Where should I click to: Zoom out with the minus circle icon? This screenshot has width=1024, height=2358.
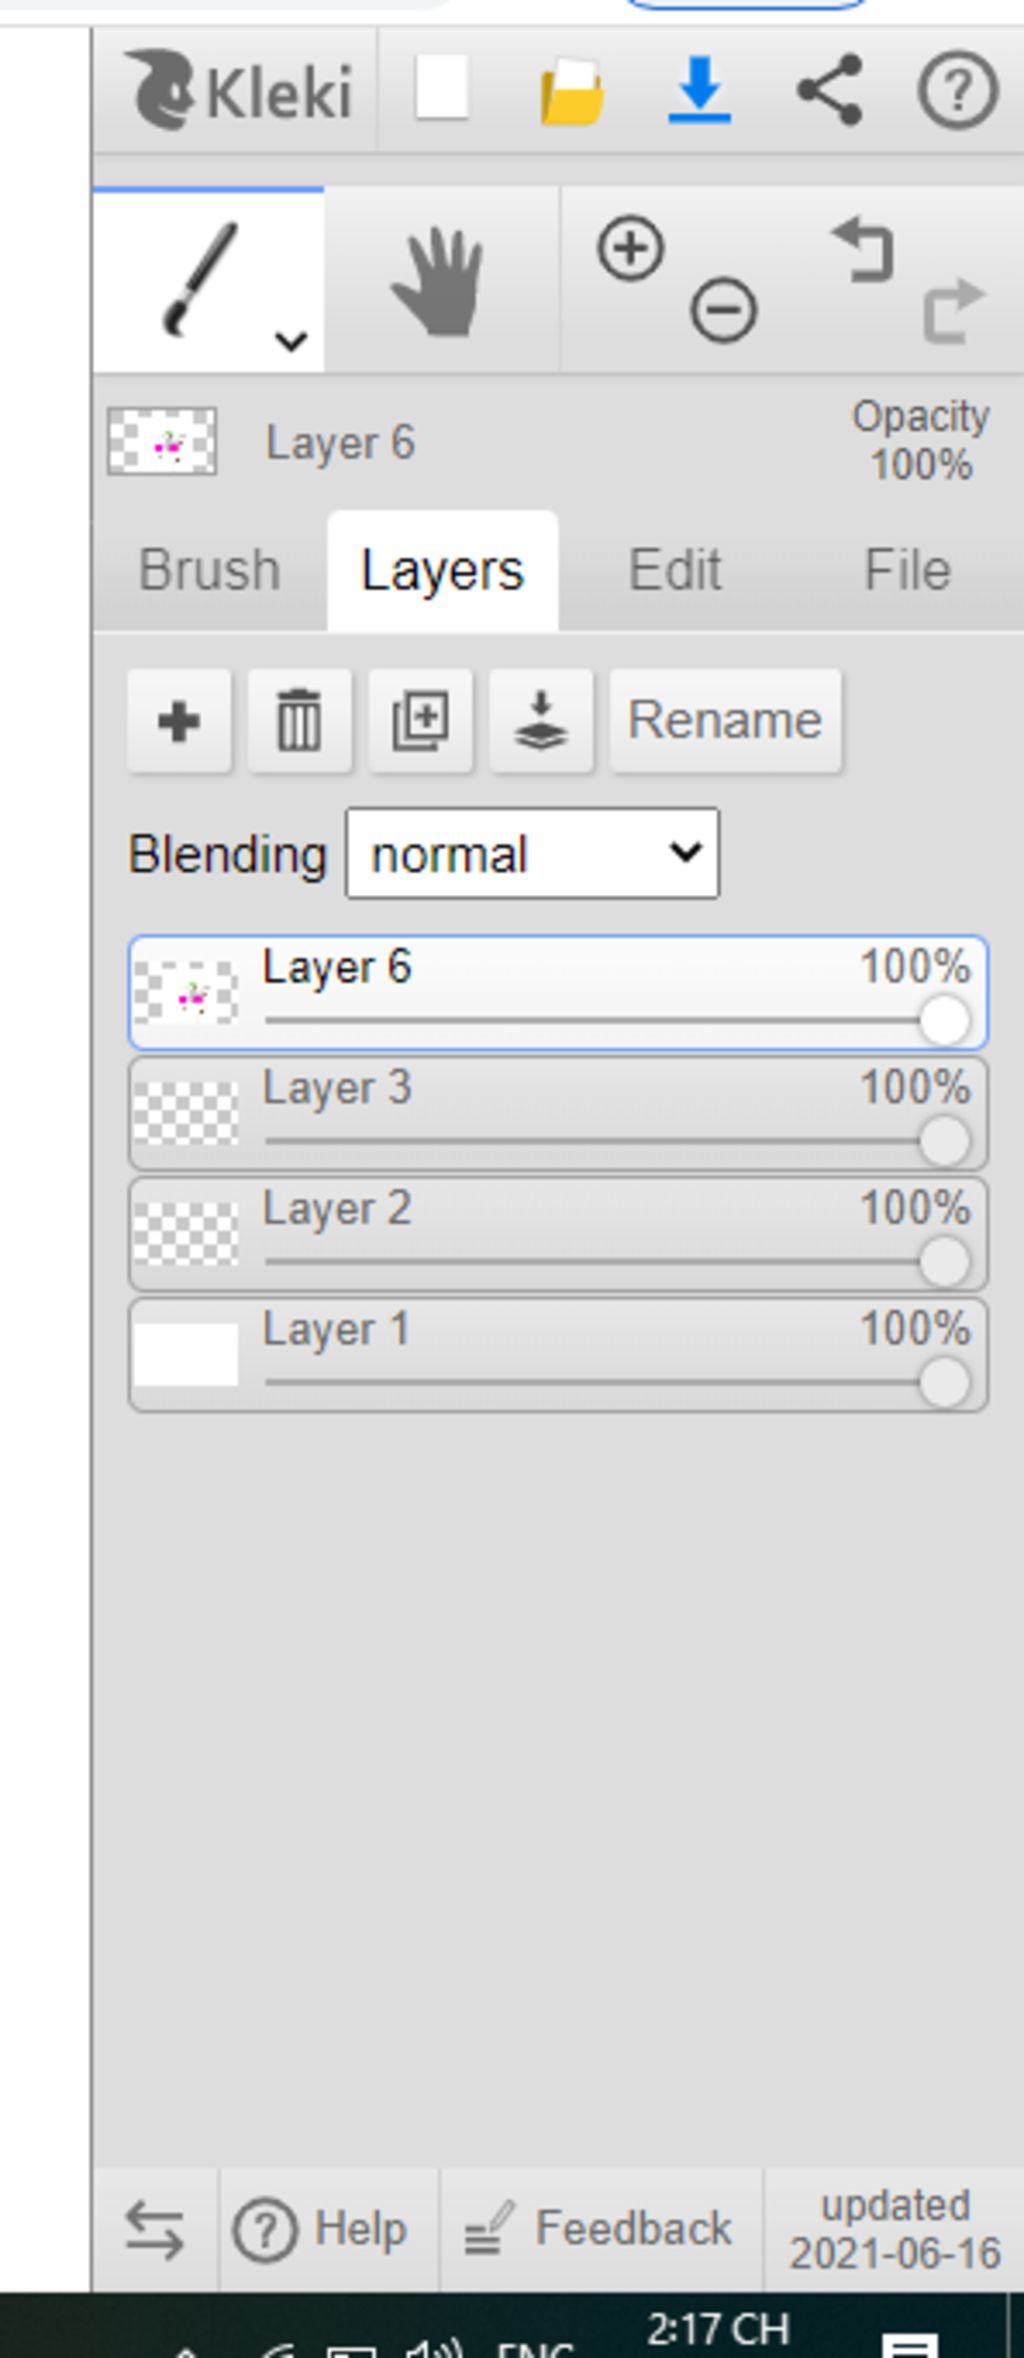(723, 310)
